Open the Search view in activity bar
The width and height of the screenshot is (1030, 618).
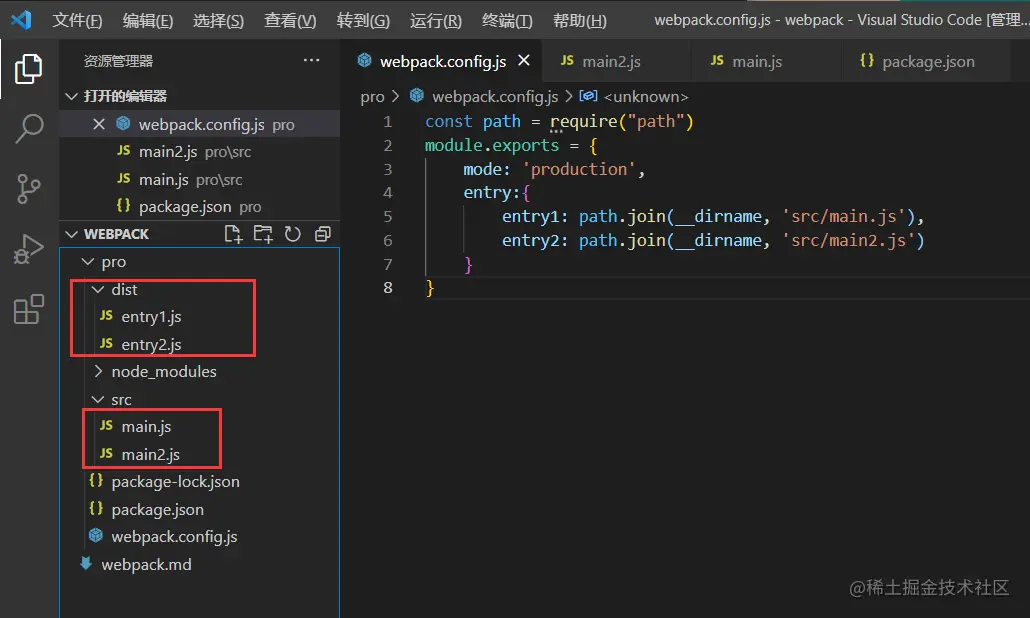[28, 127]
